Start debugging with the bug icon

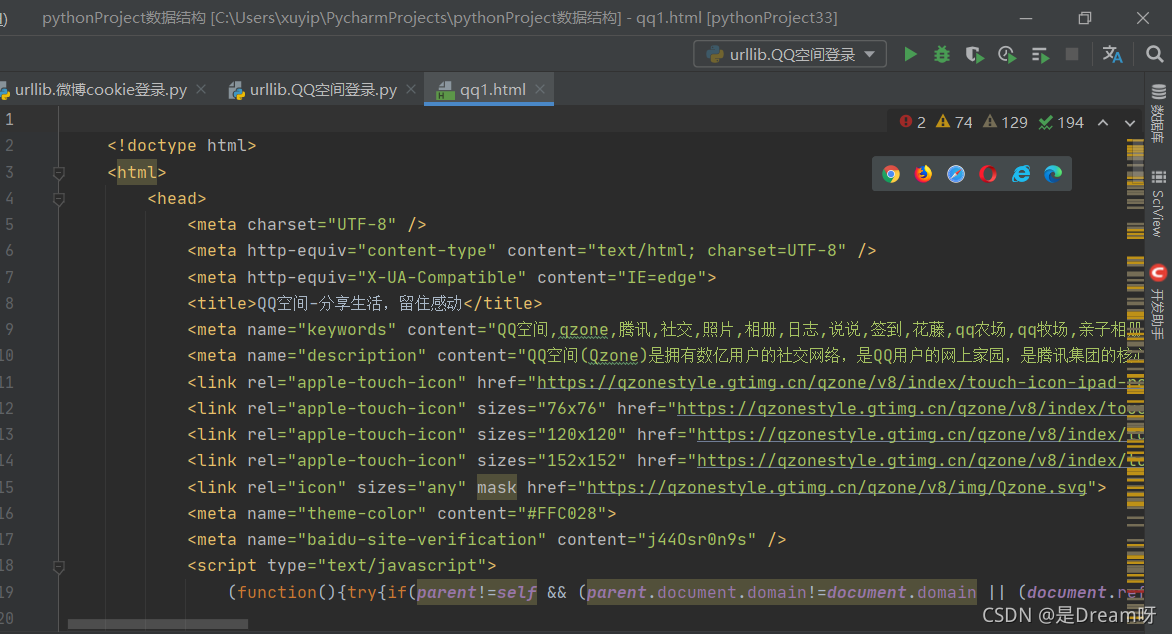point(942,55)
